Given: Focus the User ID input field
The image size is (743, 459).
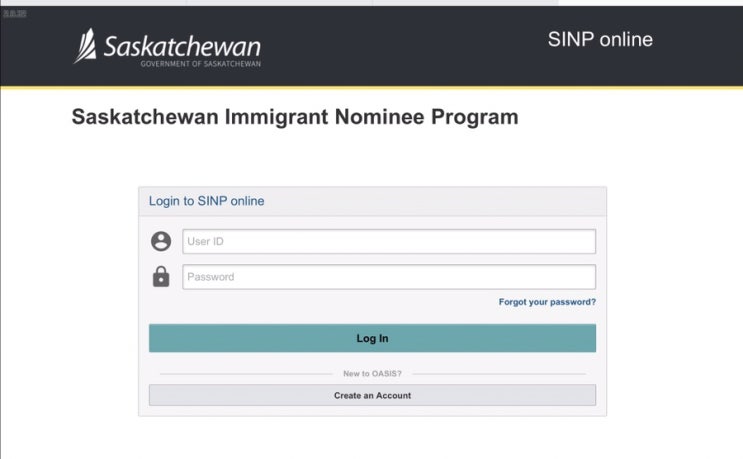Looking at the screenshot, I should tap(389, 241).
